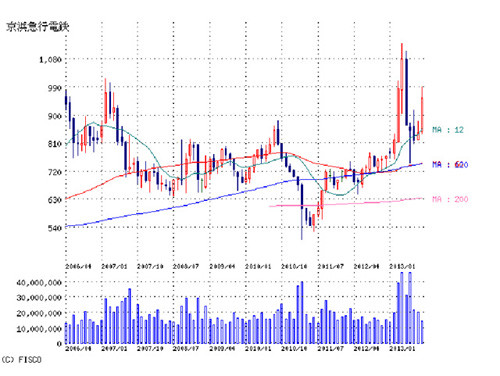Select 2010/10 date under the price chart
The image size is (500, 376).
[x=294, y=266]
